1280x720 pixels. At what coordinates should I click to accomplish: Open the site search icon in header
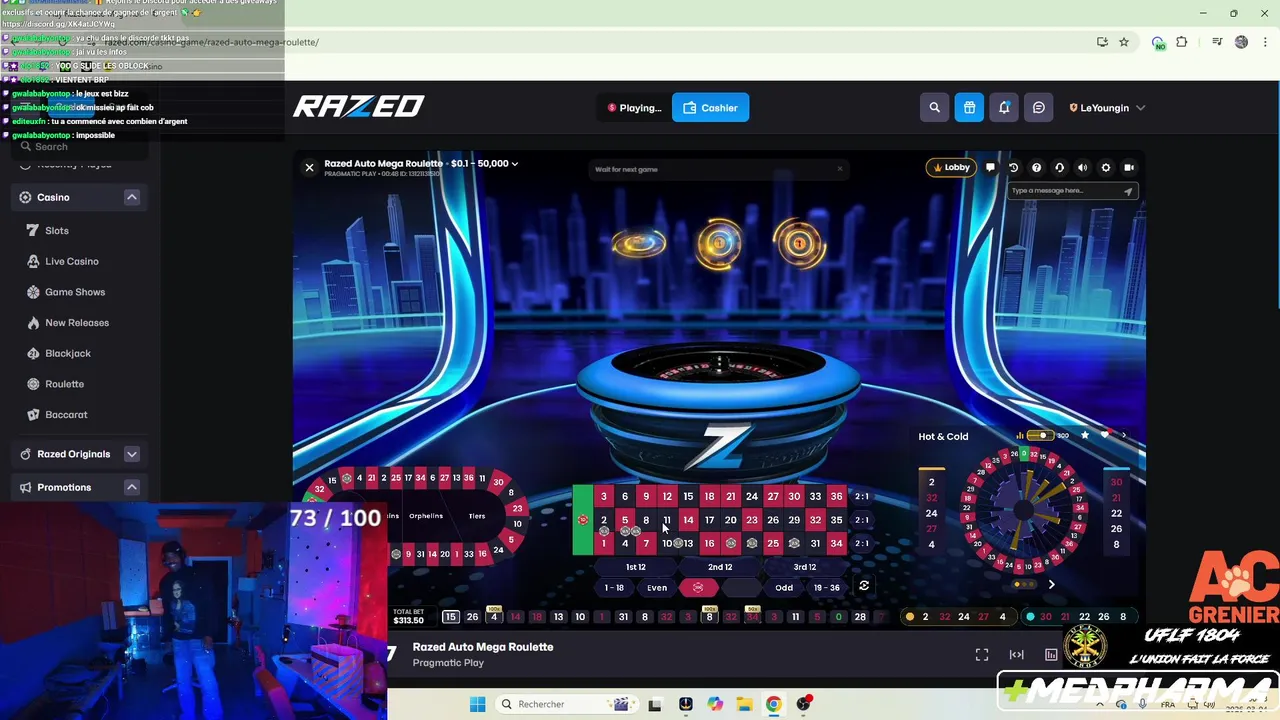click(x=934, y=108)
